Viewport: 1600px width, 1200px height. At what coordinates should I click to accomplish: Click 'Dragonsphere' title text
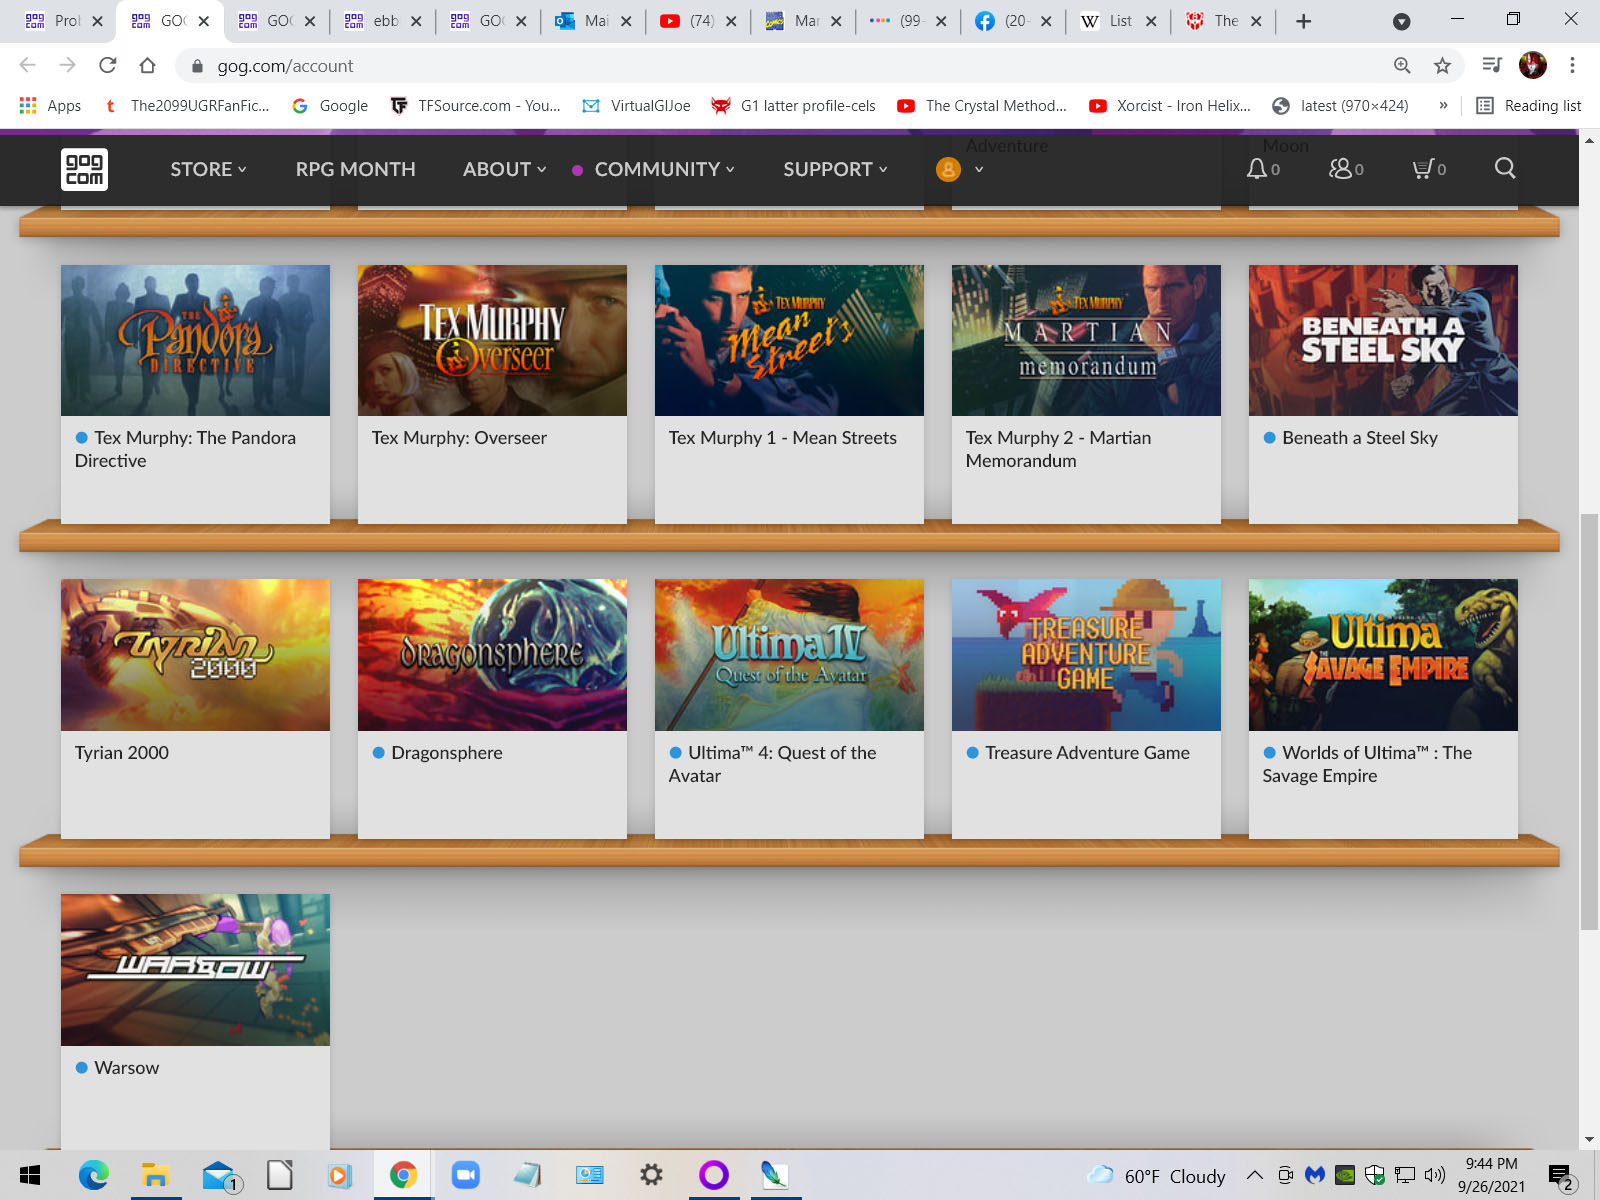point(447,753)
